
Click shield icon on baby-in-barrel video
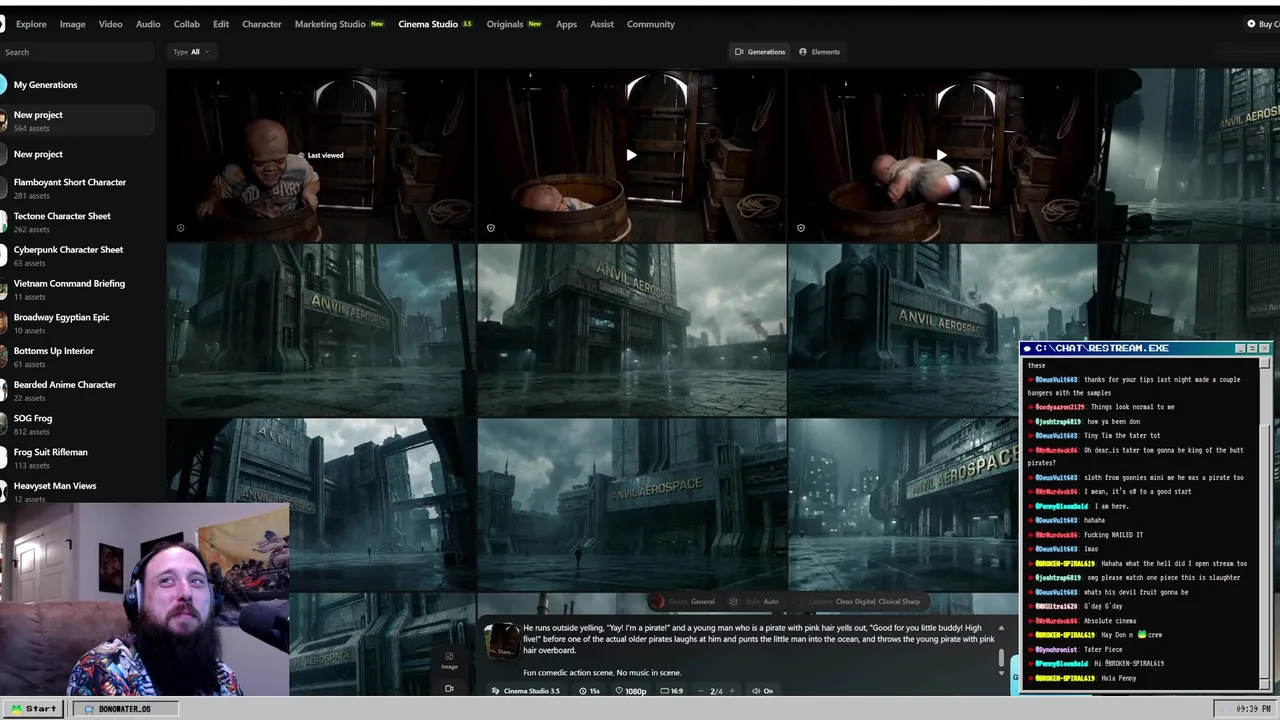(x=490, y=228)
